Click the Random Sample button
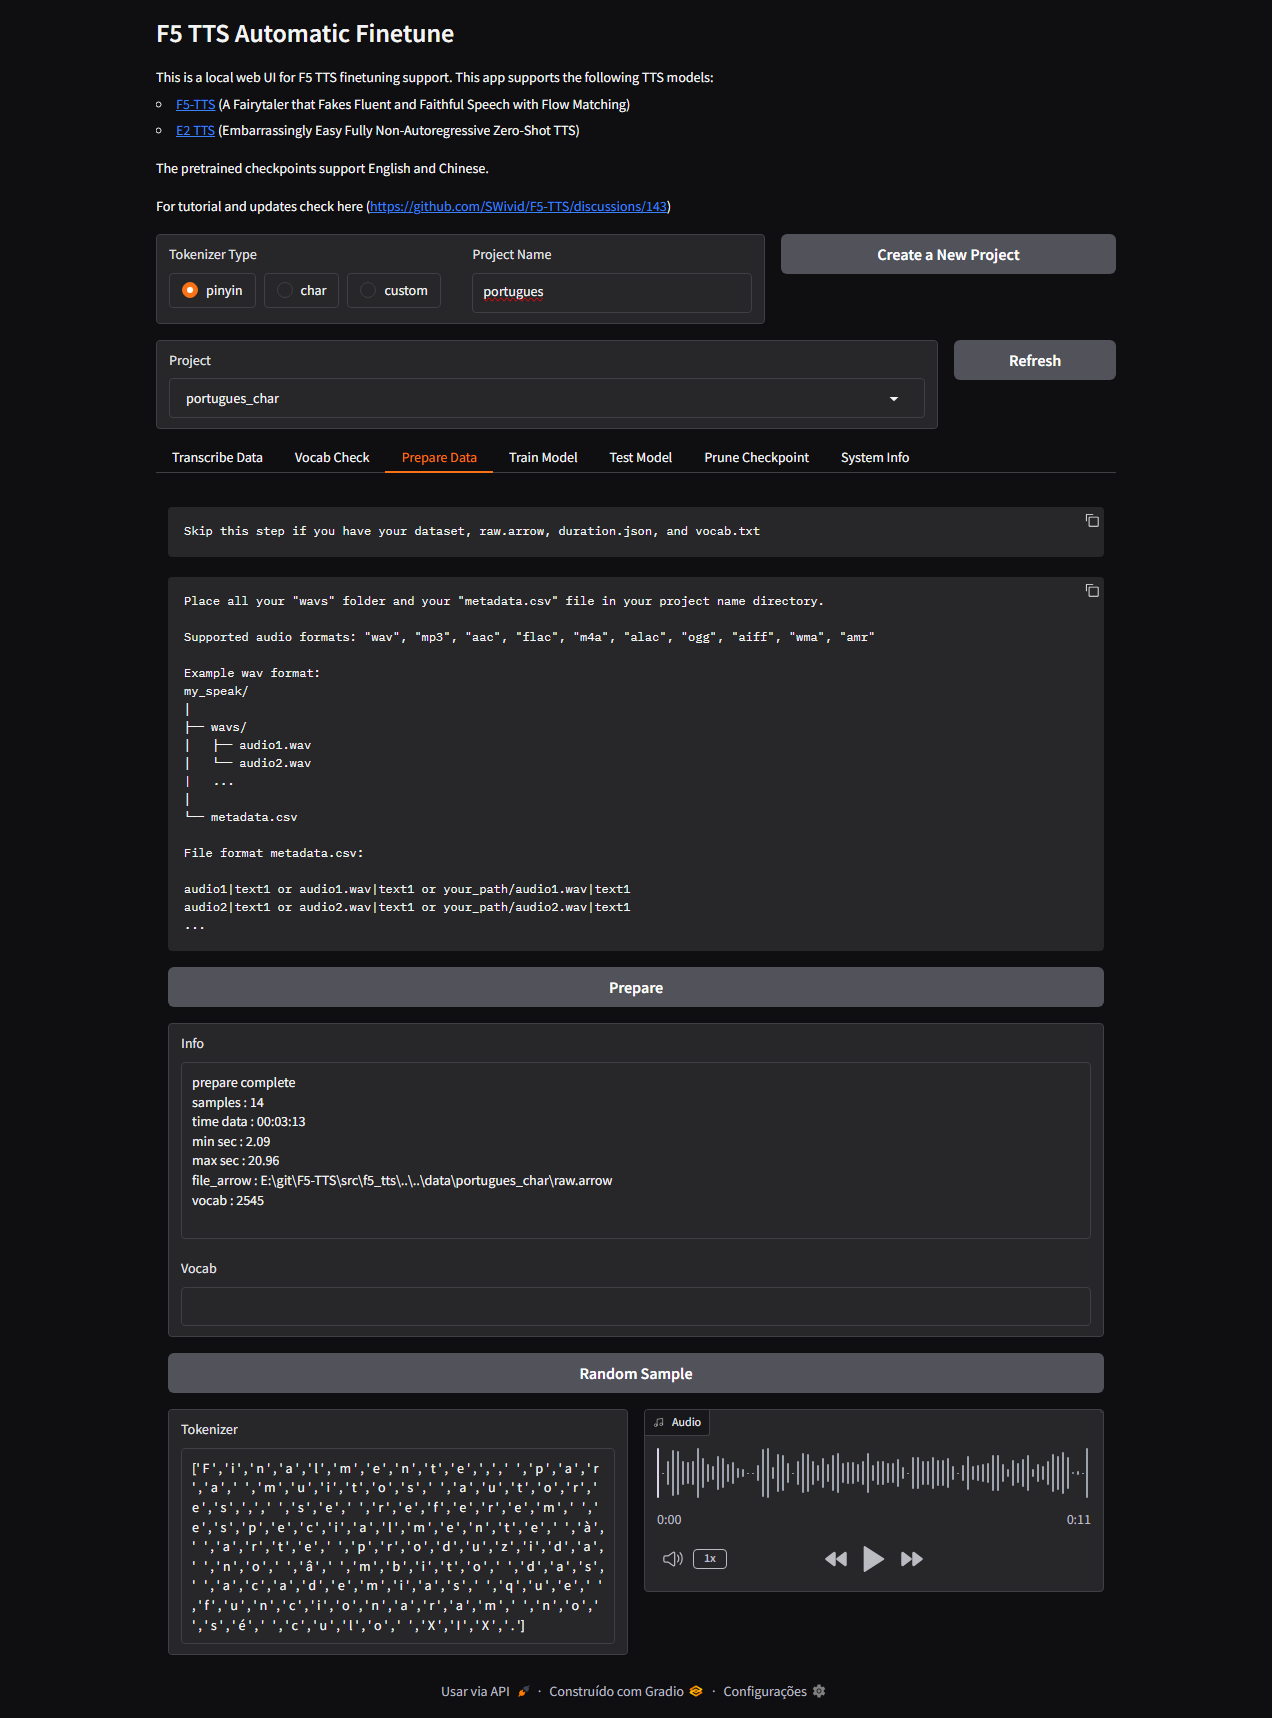1272x1718 pixels. [636, 1373]
